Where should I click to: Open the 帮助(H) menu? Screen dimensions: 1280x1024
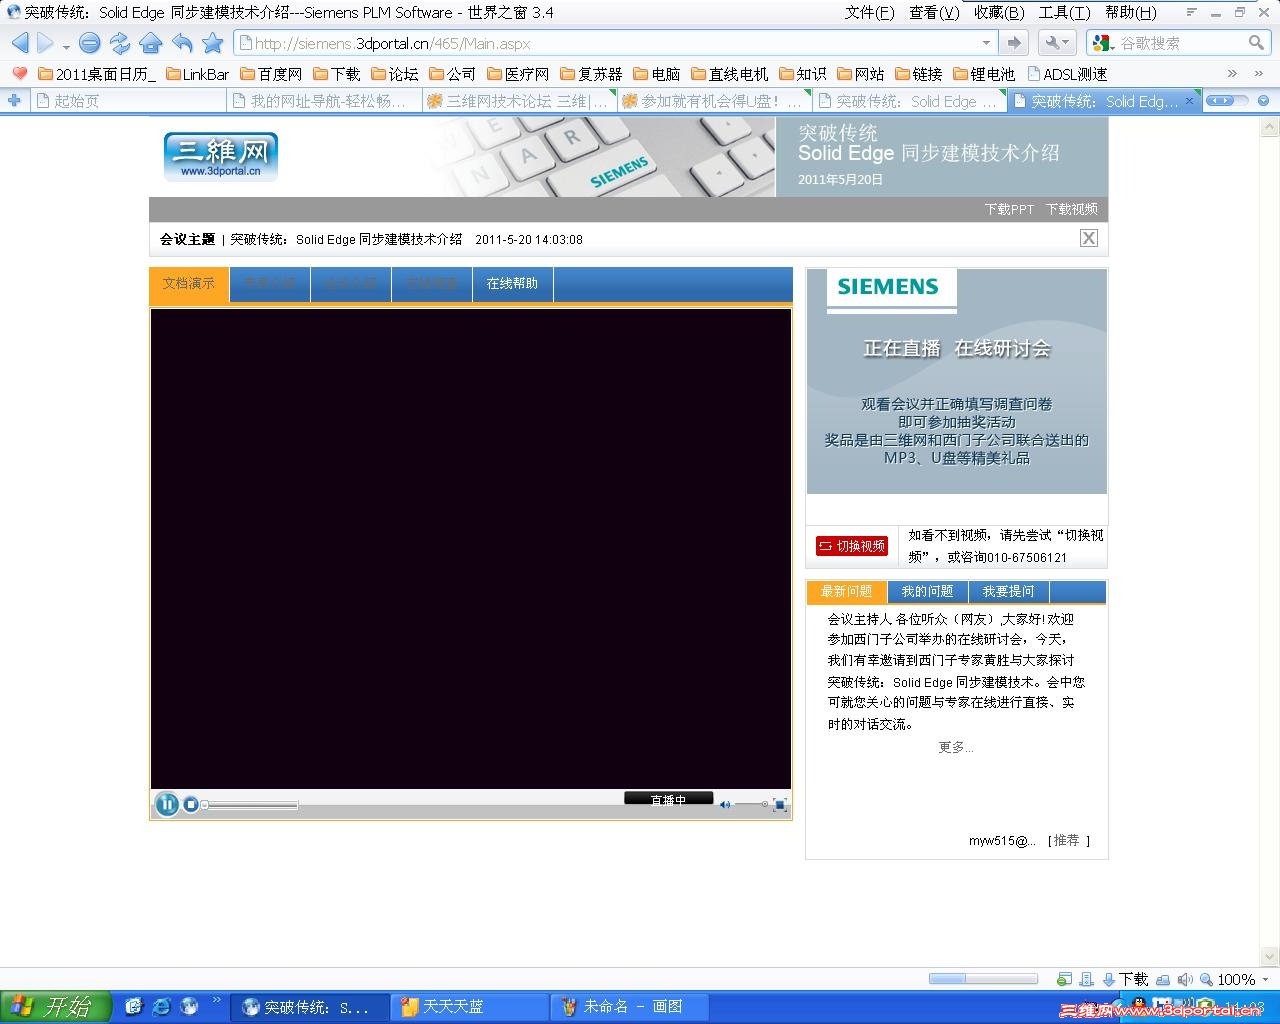click(x=1130, y=12)
